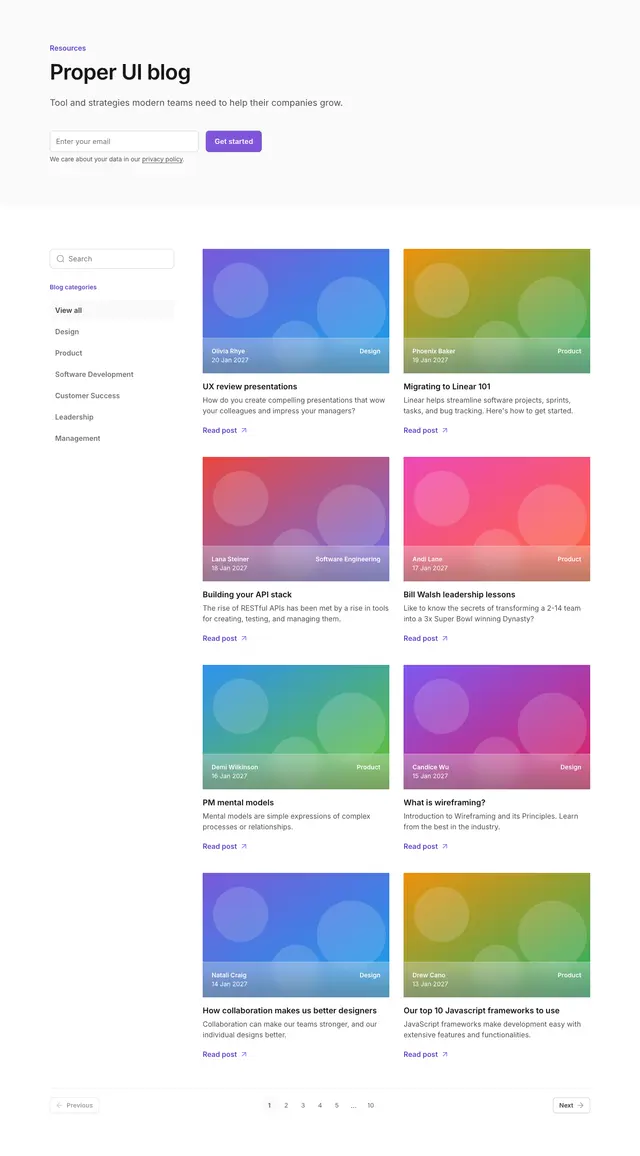
Task: Click the Product tag on Demi Wilkinson card
Action: tap(369, 767)
